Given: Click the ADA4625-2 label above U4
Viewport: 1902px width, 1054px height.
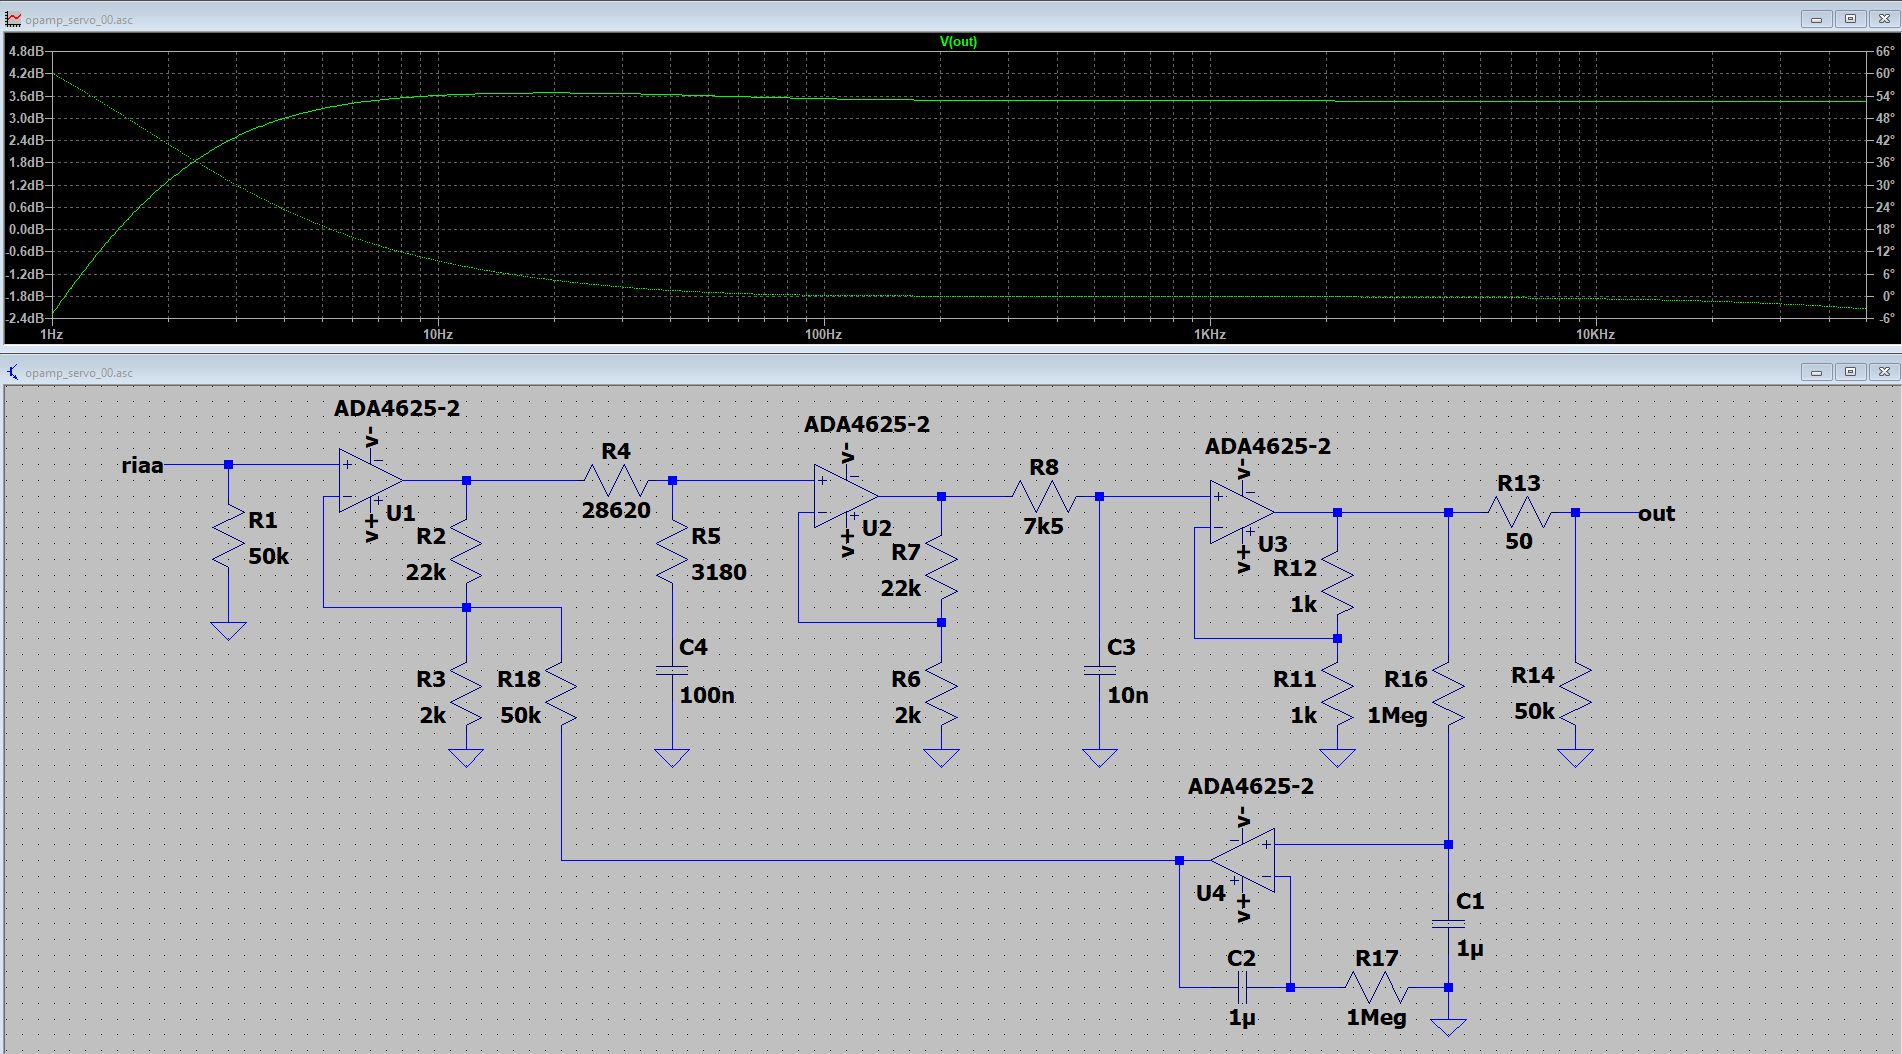Looking at the screenshot, I should (x=1251, y=786).
